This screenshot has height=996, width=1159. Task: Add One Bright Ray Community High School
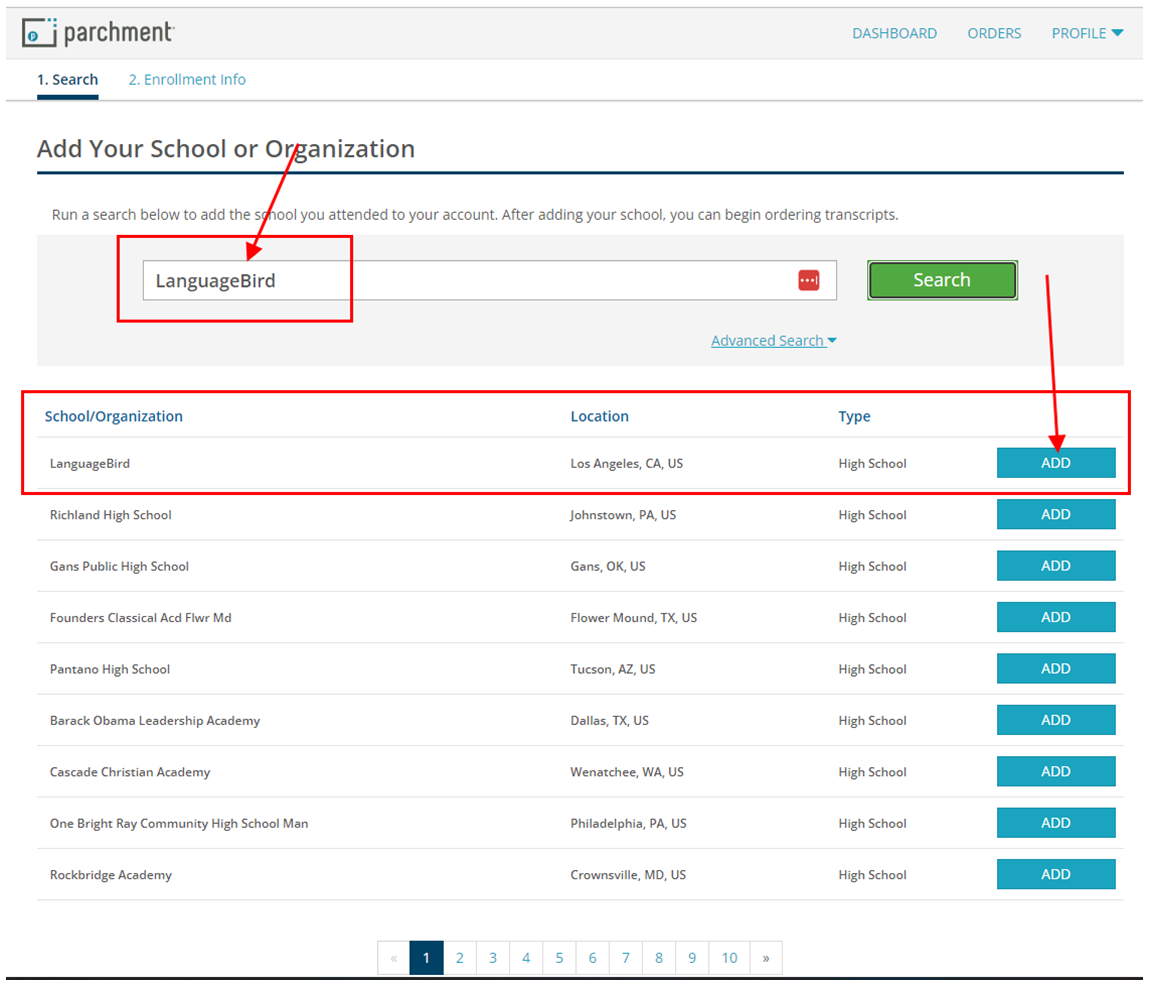tap(1056, 822)
